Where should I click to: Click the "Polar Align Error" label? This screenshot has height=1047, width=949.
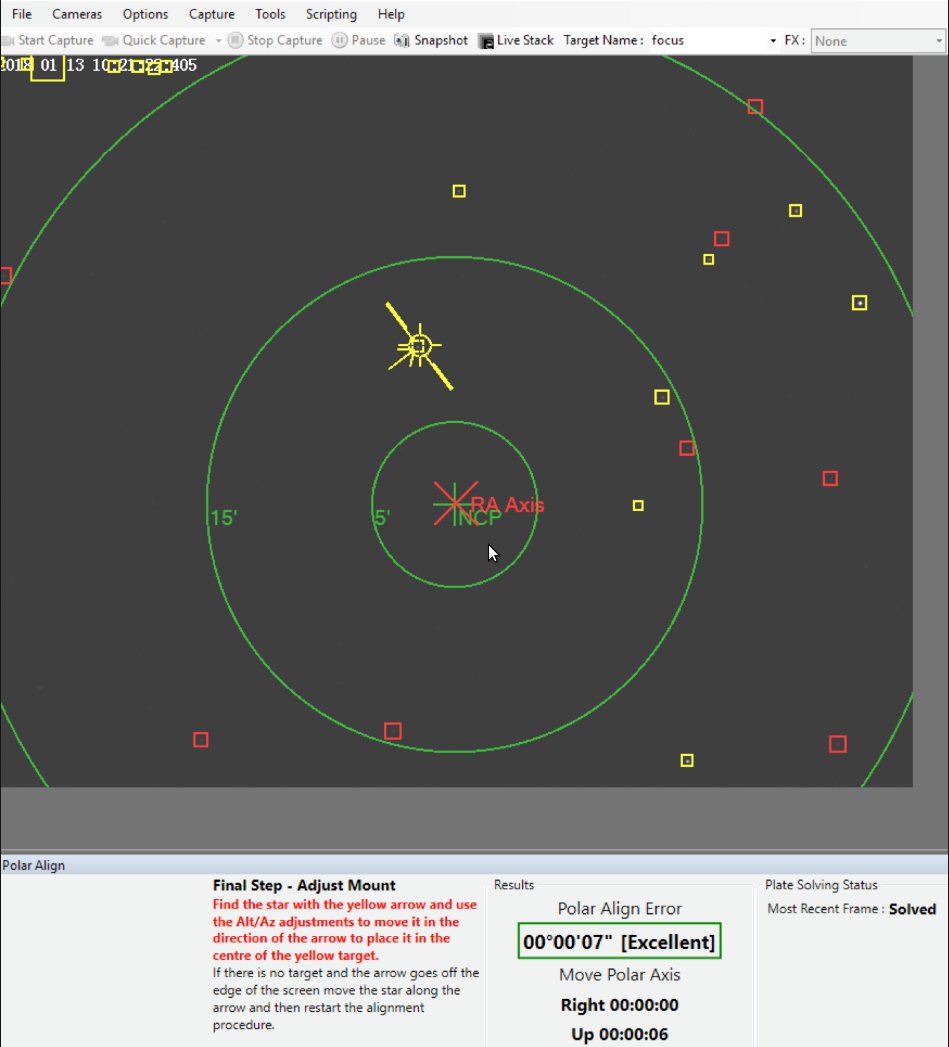click(620, 909)
